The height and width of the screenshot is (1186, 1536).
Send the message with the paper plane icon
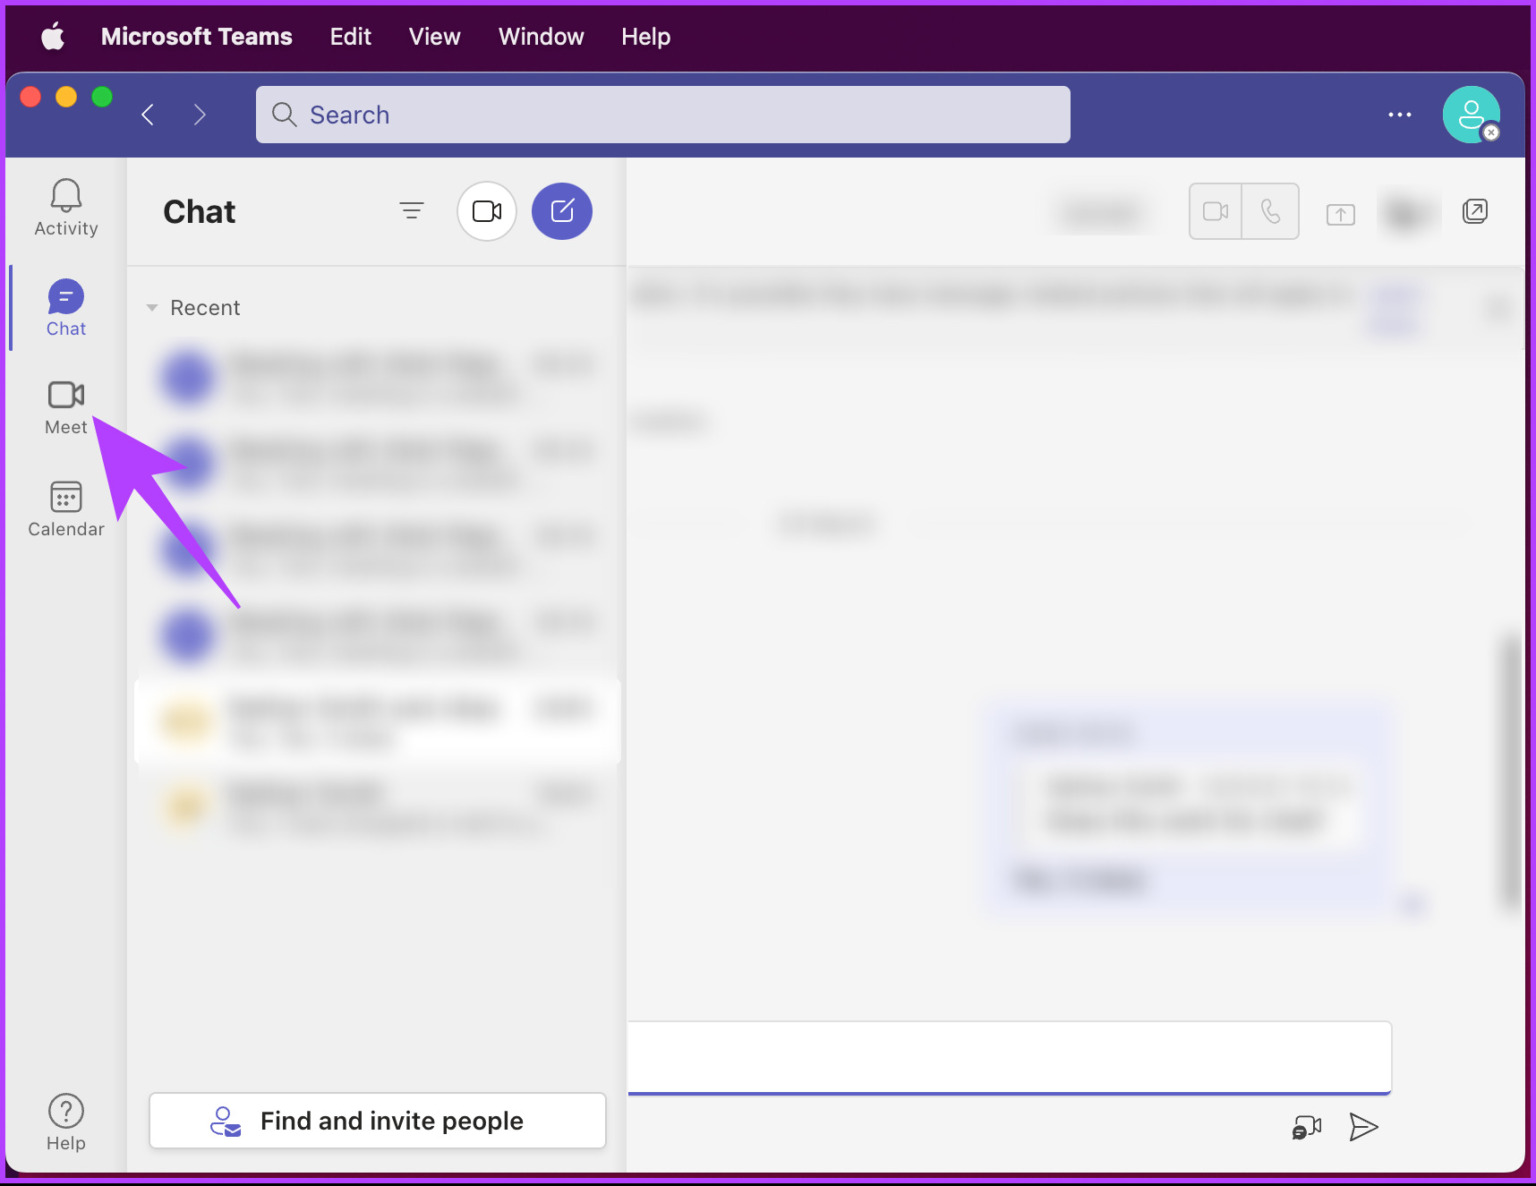[x=1363, y=1127]
